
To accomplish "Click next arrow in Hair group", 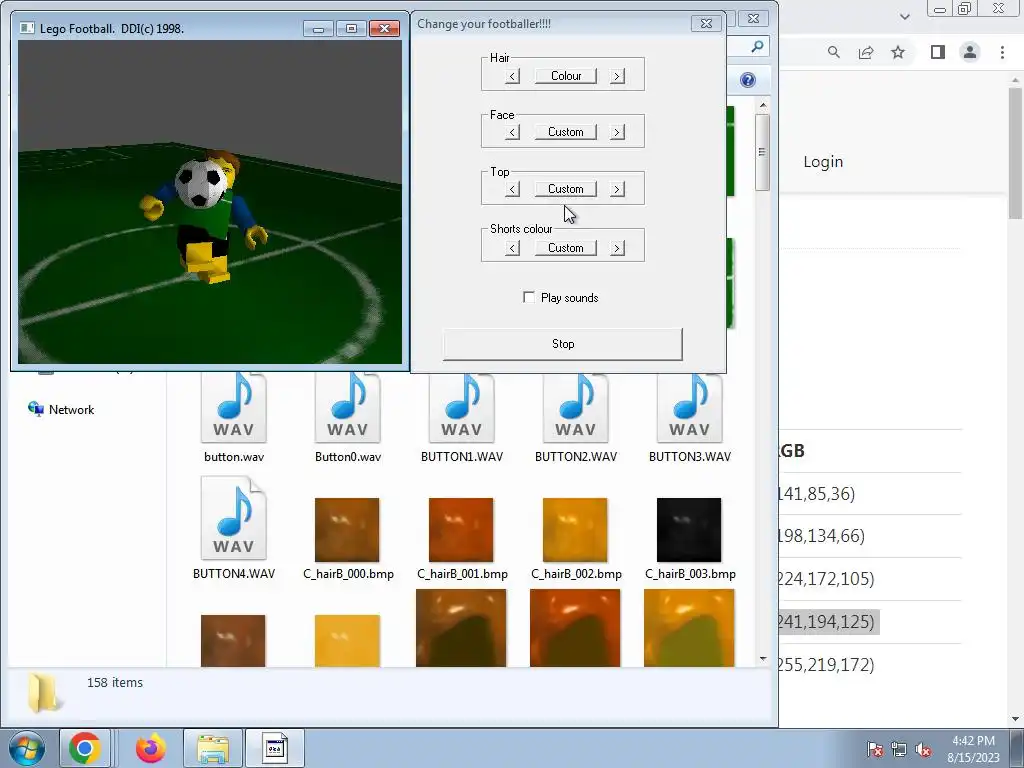I will coord(617,76).
